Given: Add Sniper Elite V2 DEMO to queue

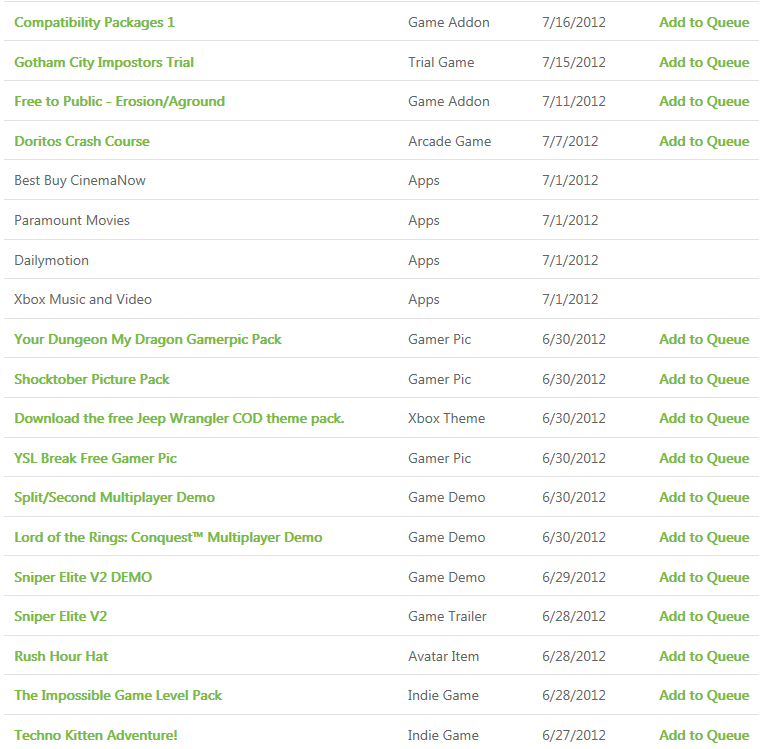Looking at the screenshot, I should (x=704, y=577).
